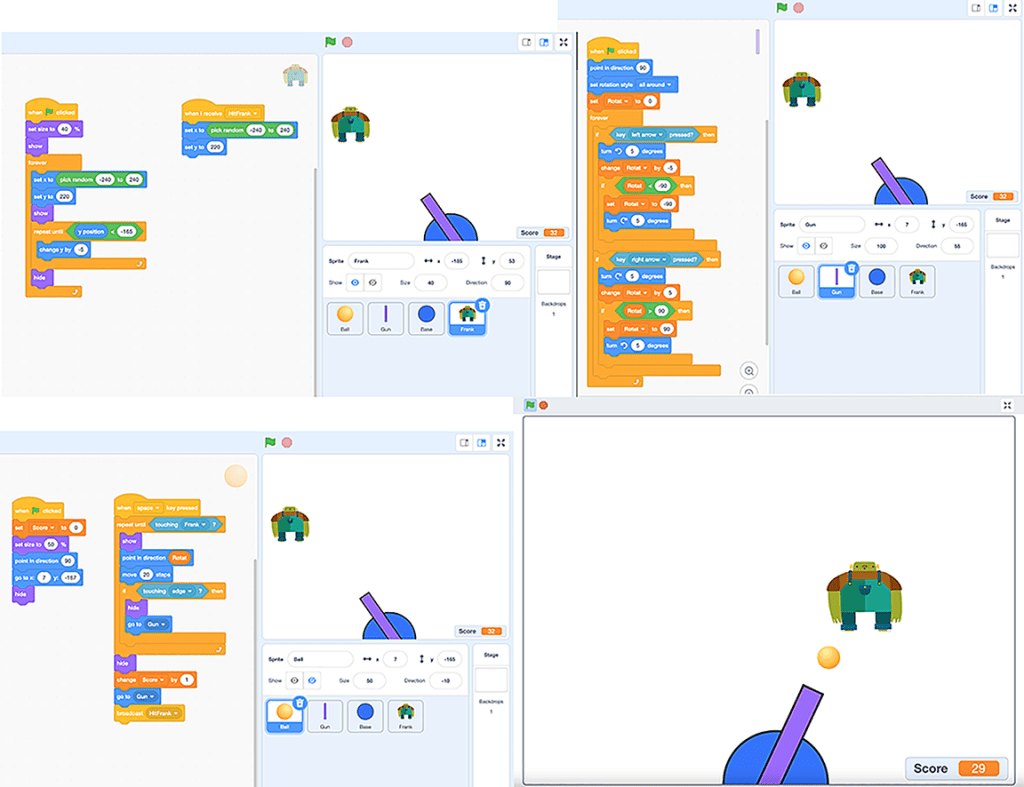Viewport: 1024px width, 787px height.
Task: Click full screen button beside selected Frank editor
Action: pyautogui.click(x=564, y=42)
